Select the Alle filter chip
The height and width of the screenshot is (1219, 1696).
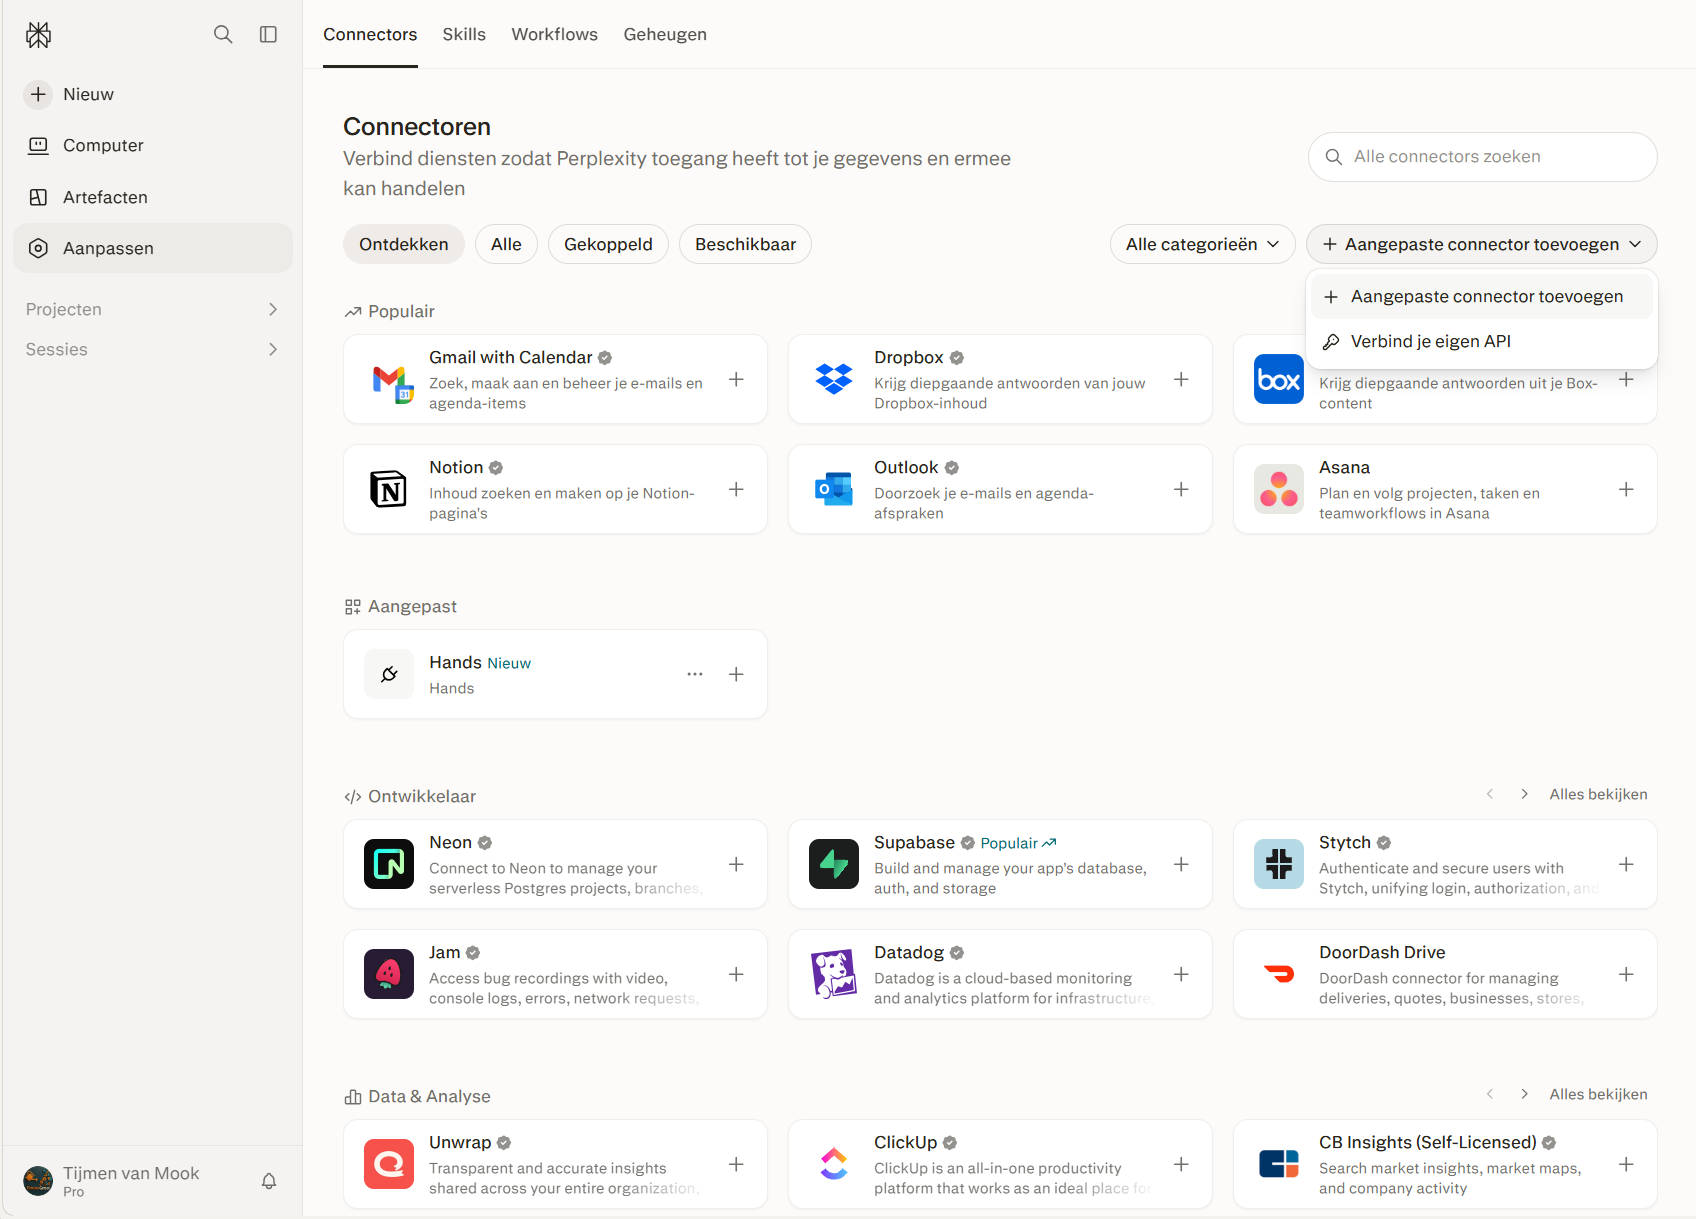pyautogui.click(x=506, y=244)
